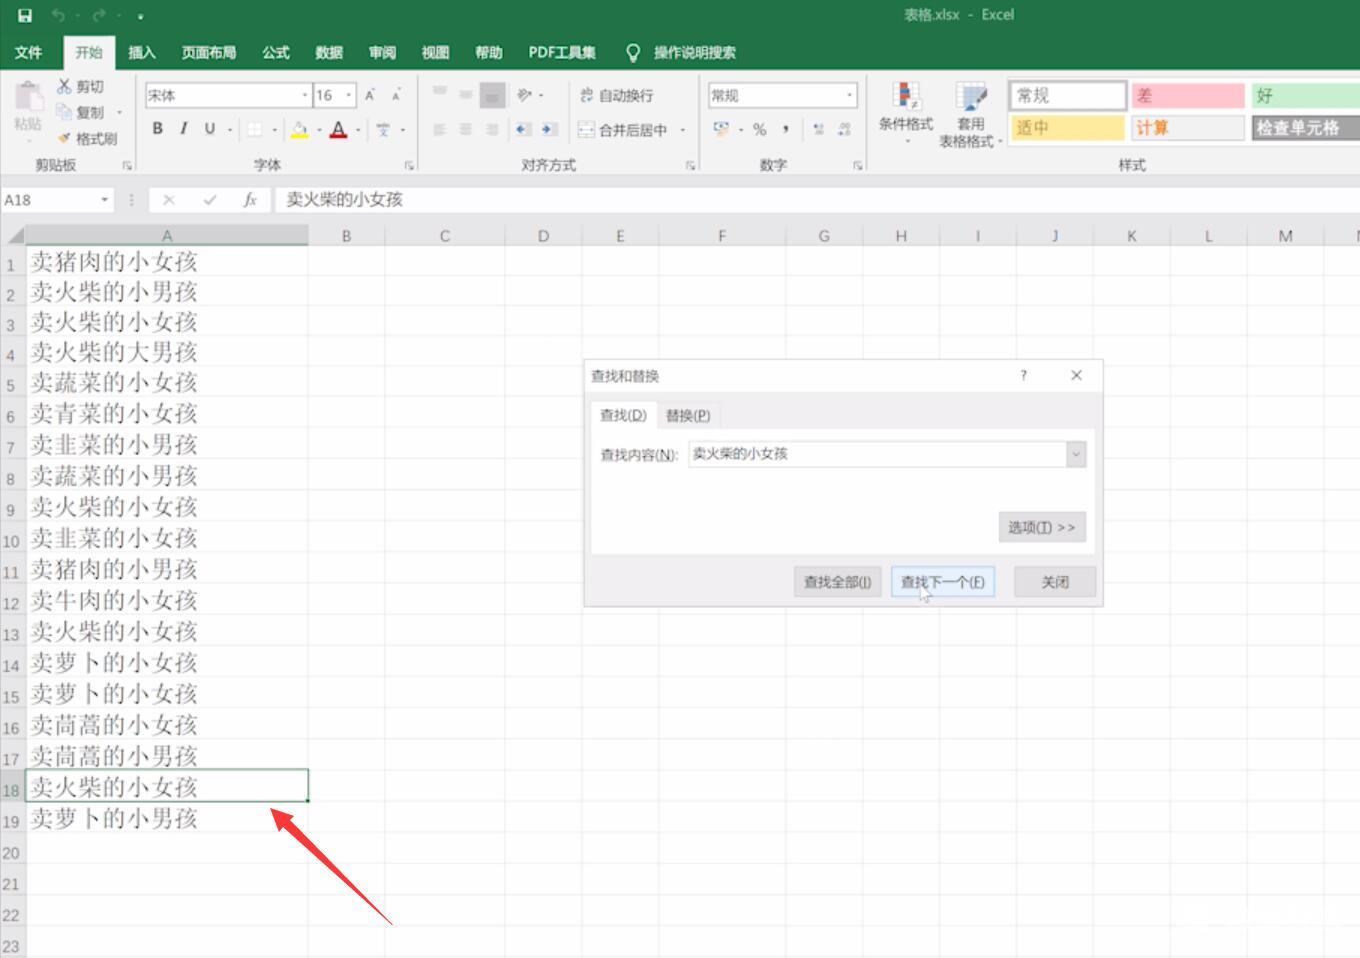The image size is (1360, 958).
Task: Expand the Font Color dropdown arrow
Action: [x=358, y=130]
